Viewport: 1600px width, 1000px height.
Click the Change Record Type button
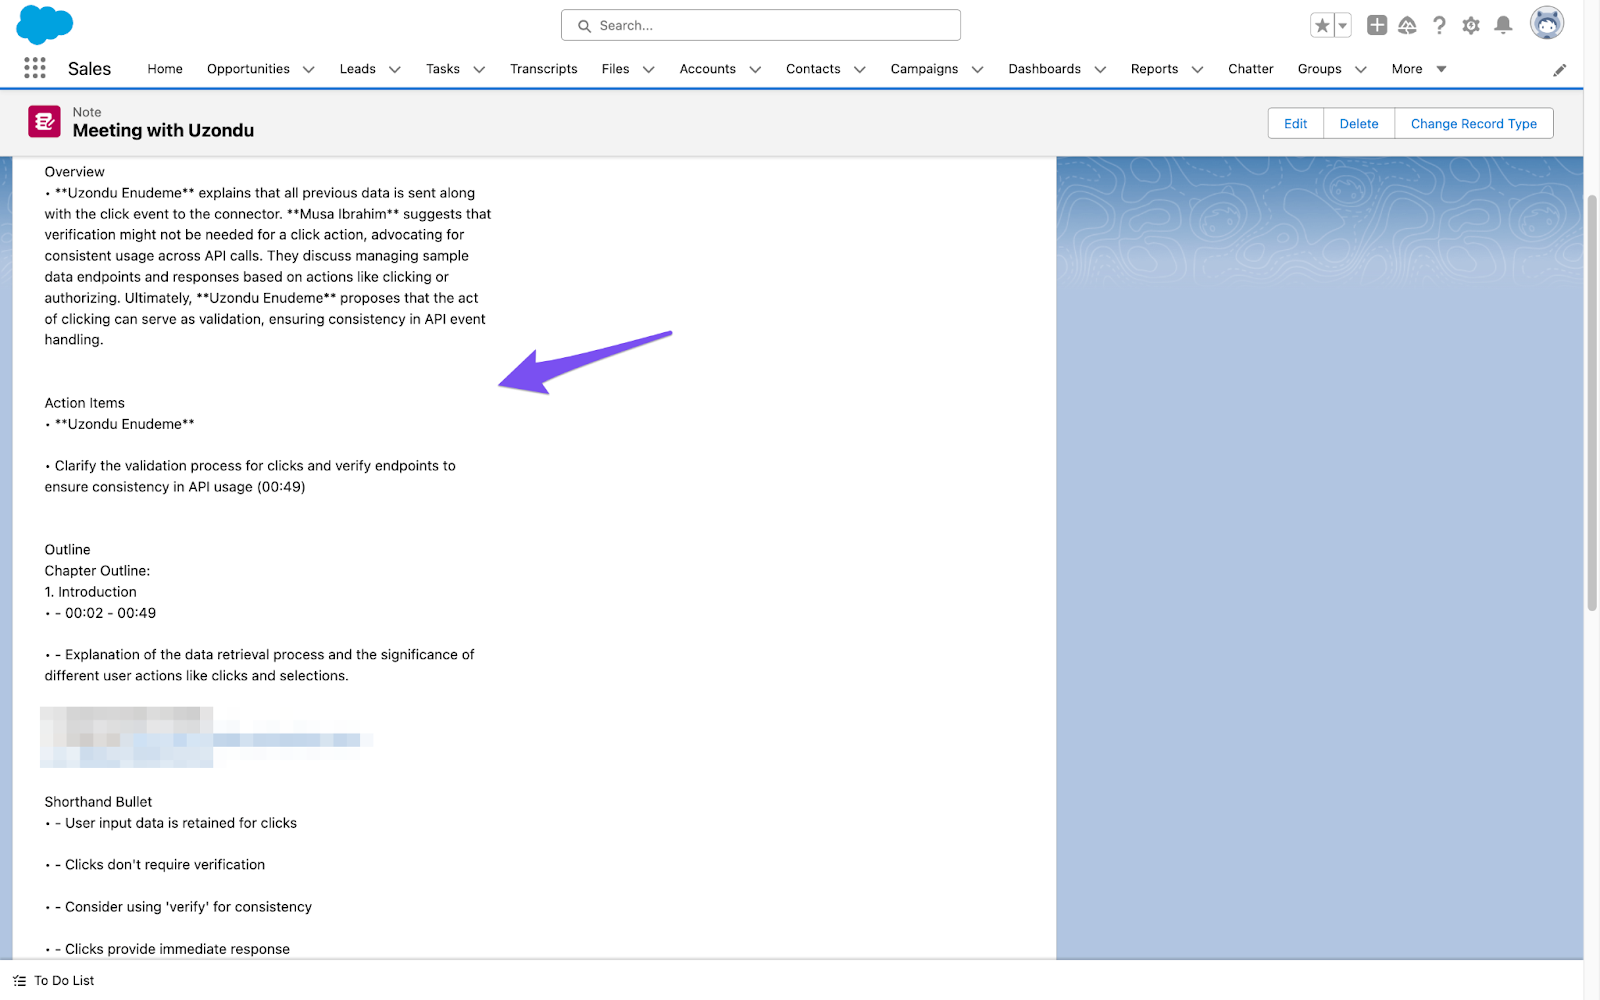pyautogui.click(x=1473, y=124)
